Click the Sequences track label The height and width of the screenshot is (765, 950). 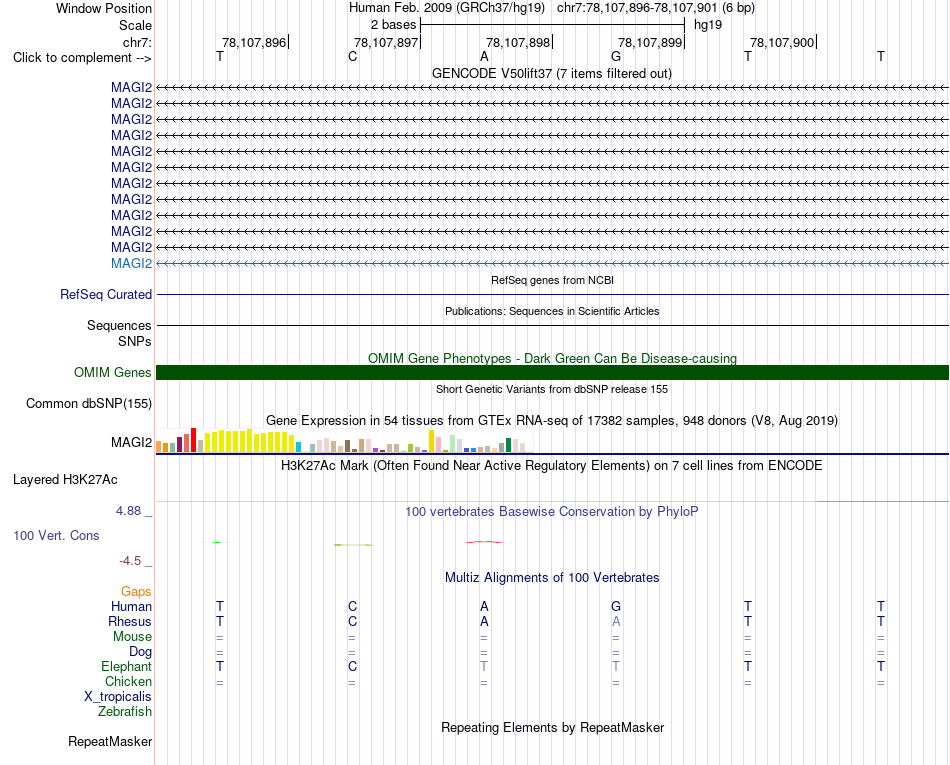point(119,325)
